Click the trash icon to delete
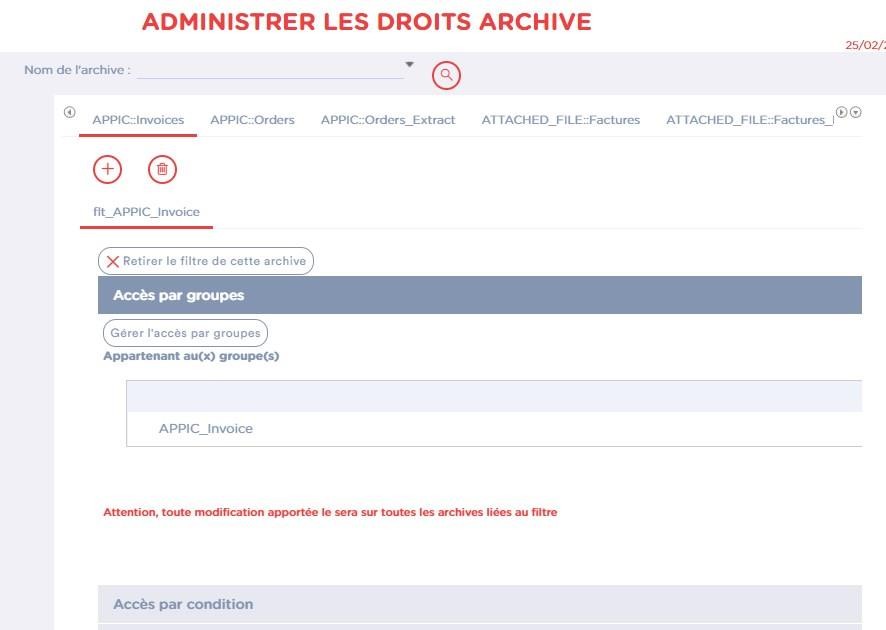The image size is (886, 630). 162,169
